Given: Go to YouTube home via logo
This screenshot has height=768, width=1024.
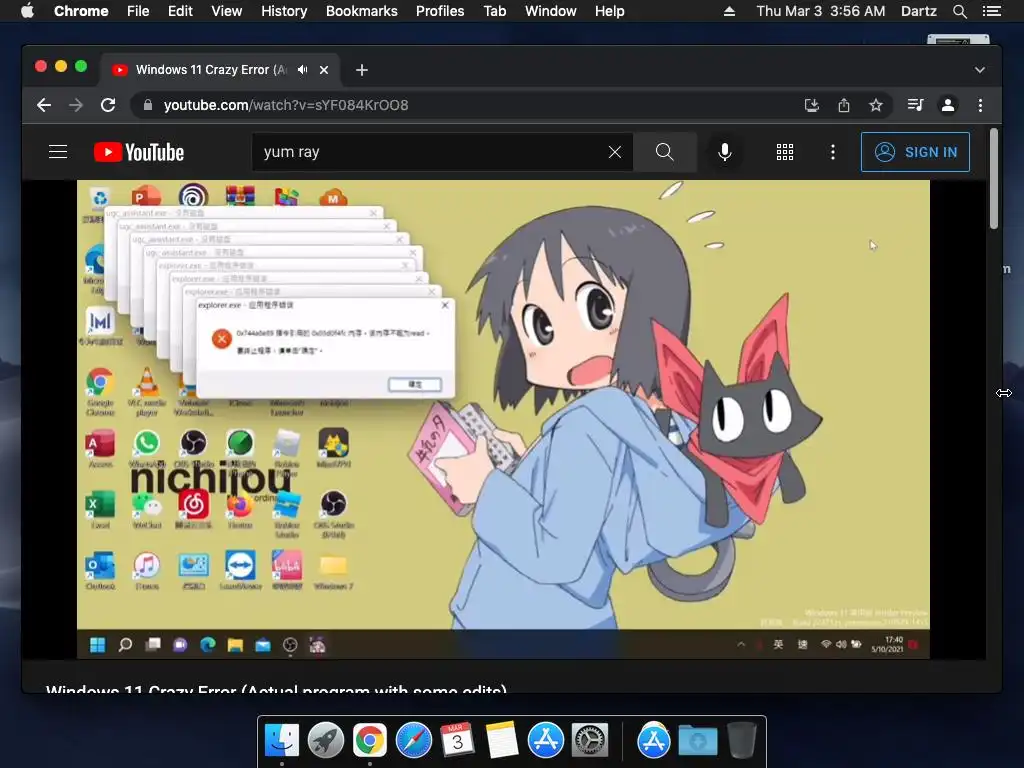Looking at the screenshot, I should pyautogui.click(x=138, y=152).
